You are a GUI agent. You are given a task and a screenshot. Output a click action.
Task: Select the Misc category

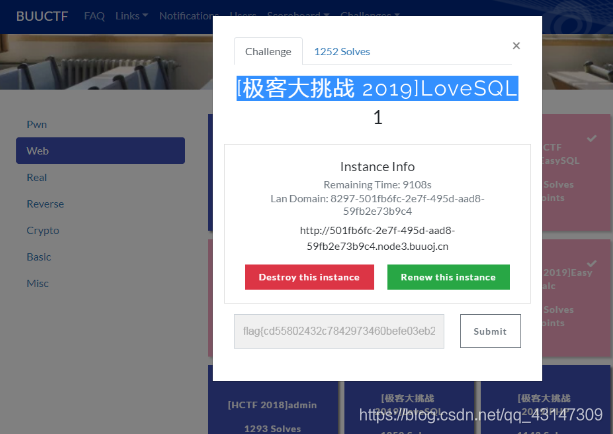tap(38, 283)
